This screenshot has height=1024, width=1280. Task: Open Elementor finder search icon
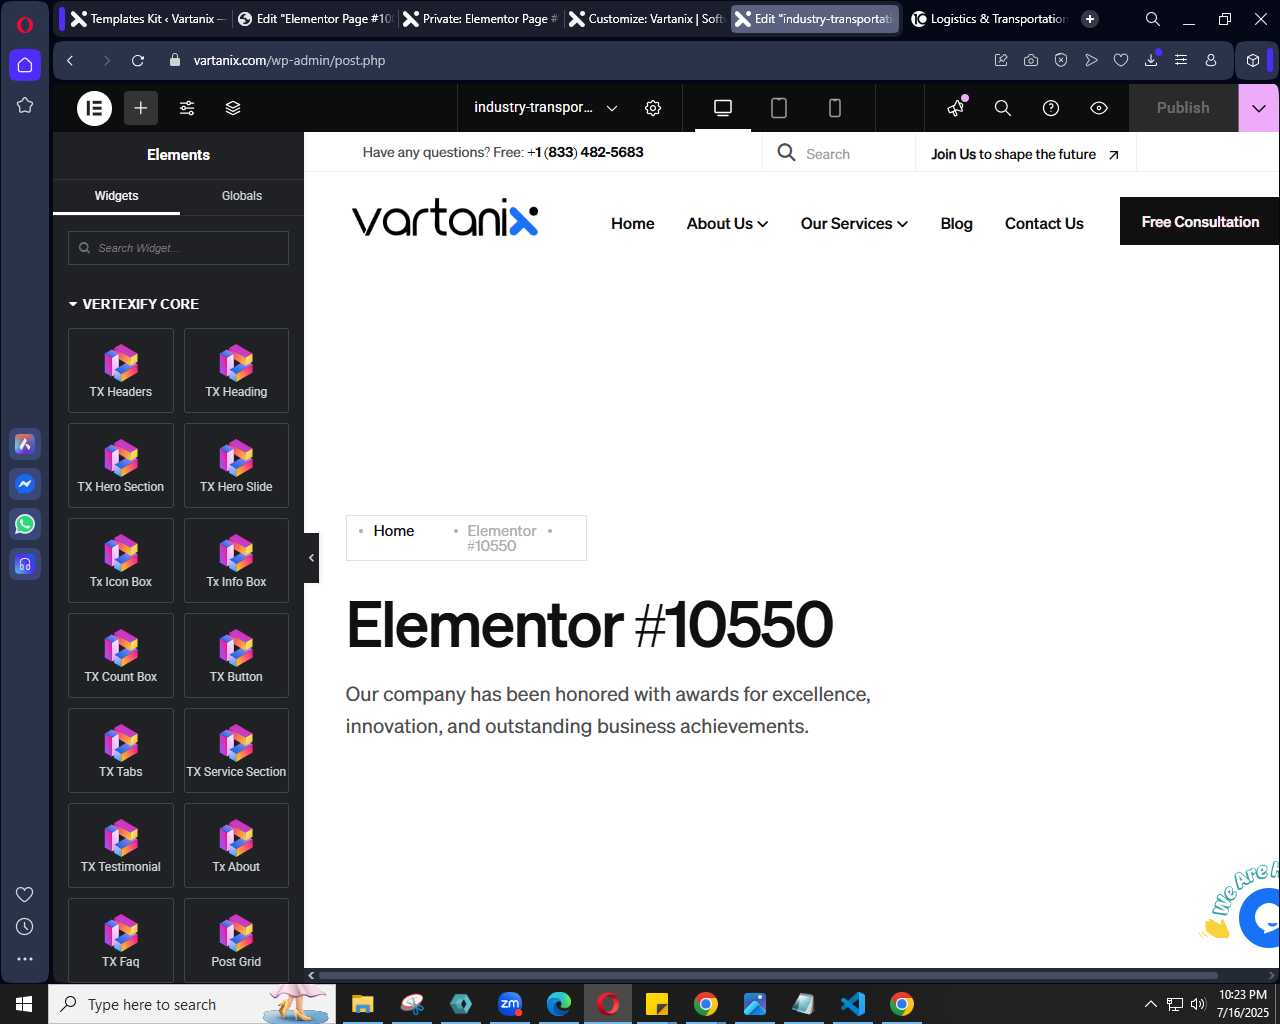point(1003,108)
